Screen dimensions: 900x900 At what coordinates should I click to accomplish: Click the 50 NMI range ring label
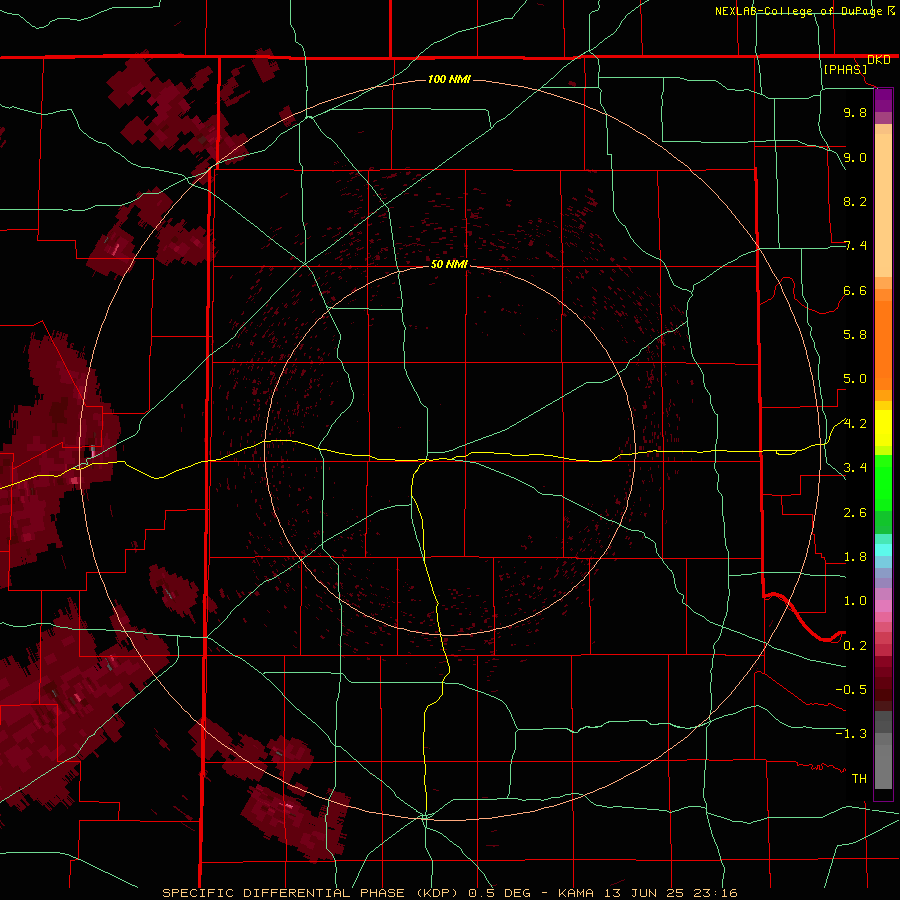point(449,264)
